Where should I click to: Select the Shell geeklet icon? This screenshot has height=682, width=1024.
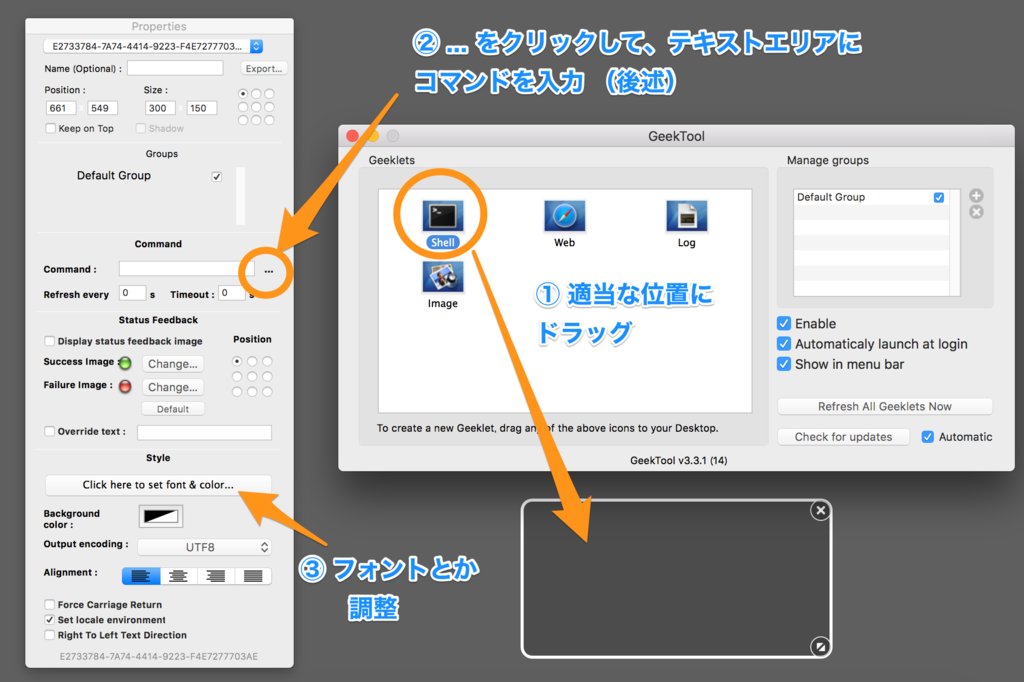point(443,216)
